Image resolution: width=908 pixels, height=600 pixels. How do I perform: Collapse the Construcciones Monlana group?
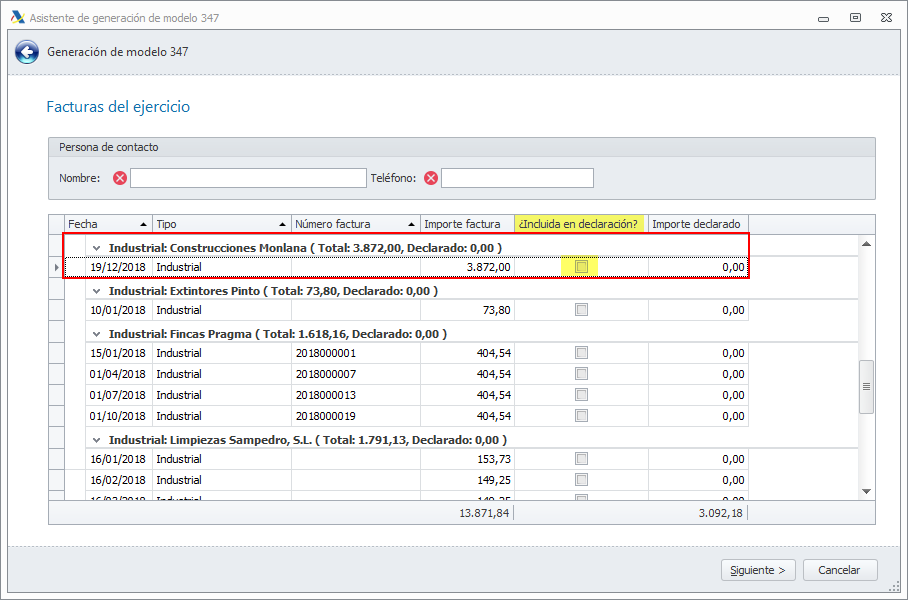tap(97, 248)
